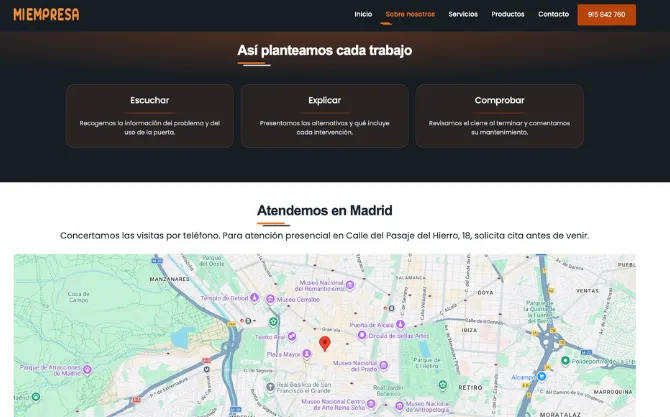Click the MARROQUINA label on map
This screenshot has width=670, height=417.
tap(613, 392)
